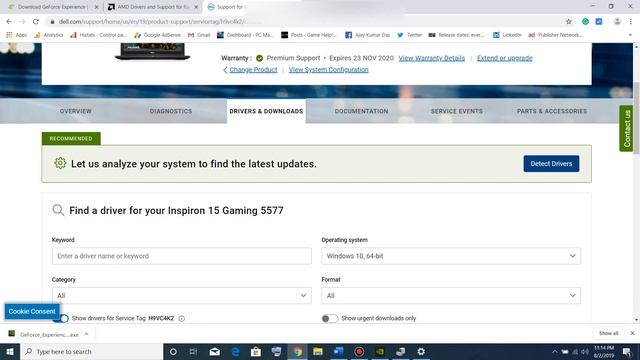Open View Warranty Details link
This screenshot has width=640, height=360.
[x=431, y=58]
